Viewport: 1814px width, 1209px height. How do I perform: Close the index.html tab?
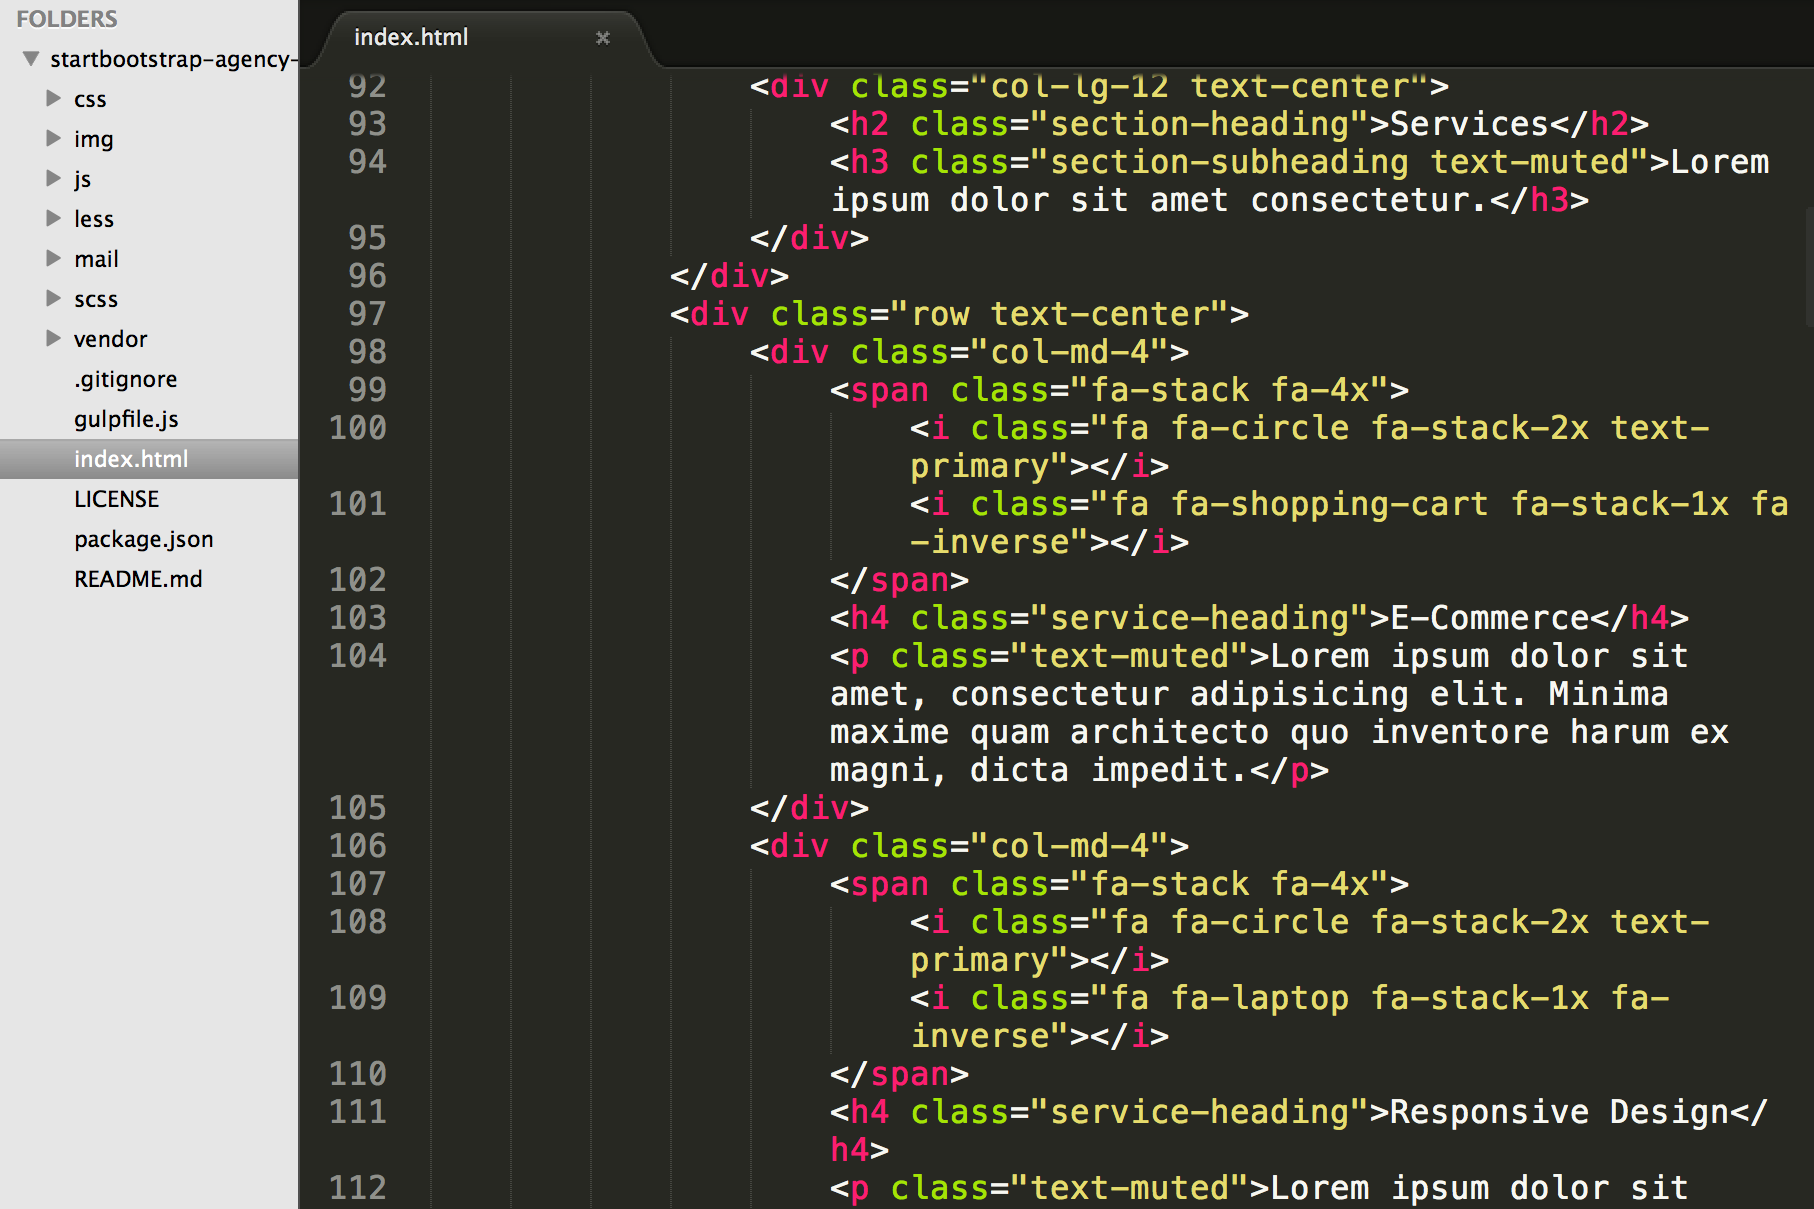point(602,37)
